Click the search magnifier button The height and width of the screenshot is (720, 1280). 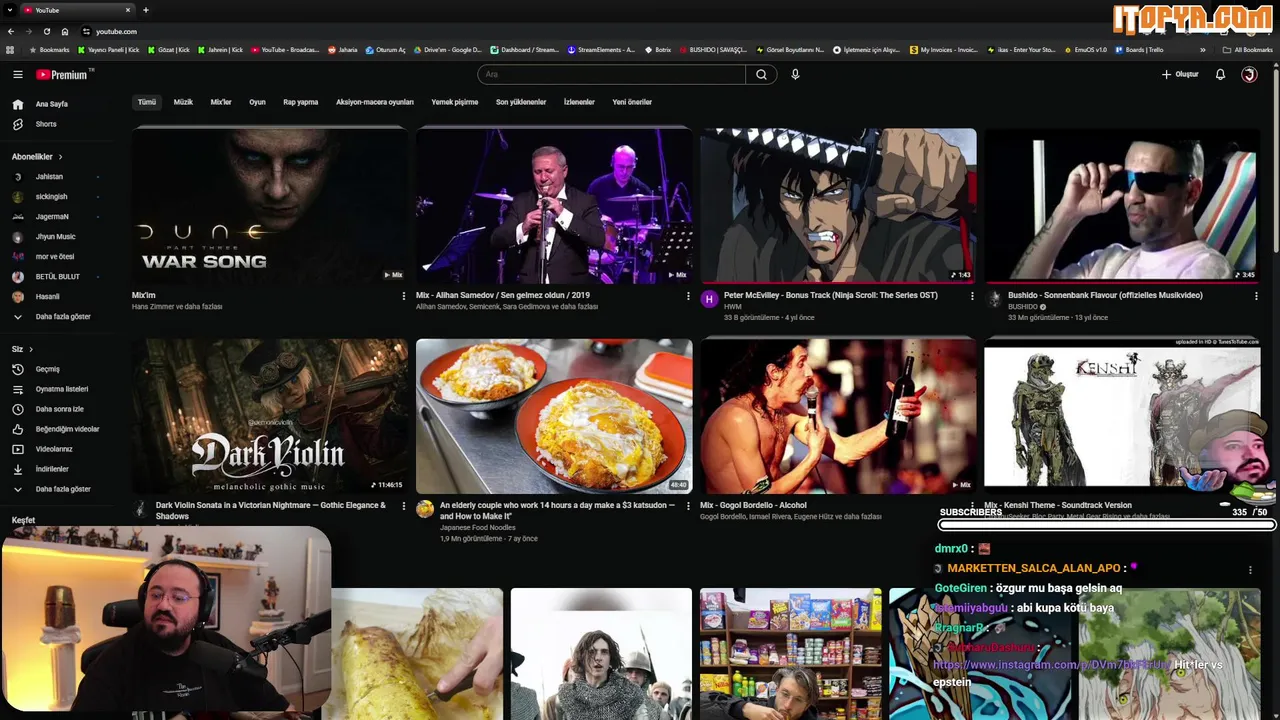(761, 74)
